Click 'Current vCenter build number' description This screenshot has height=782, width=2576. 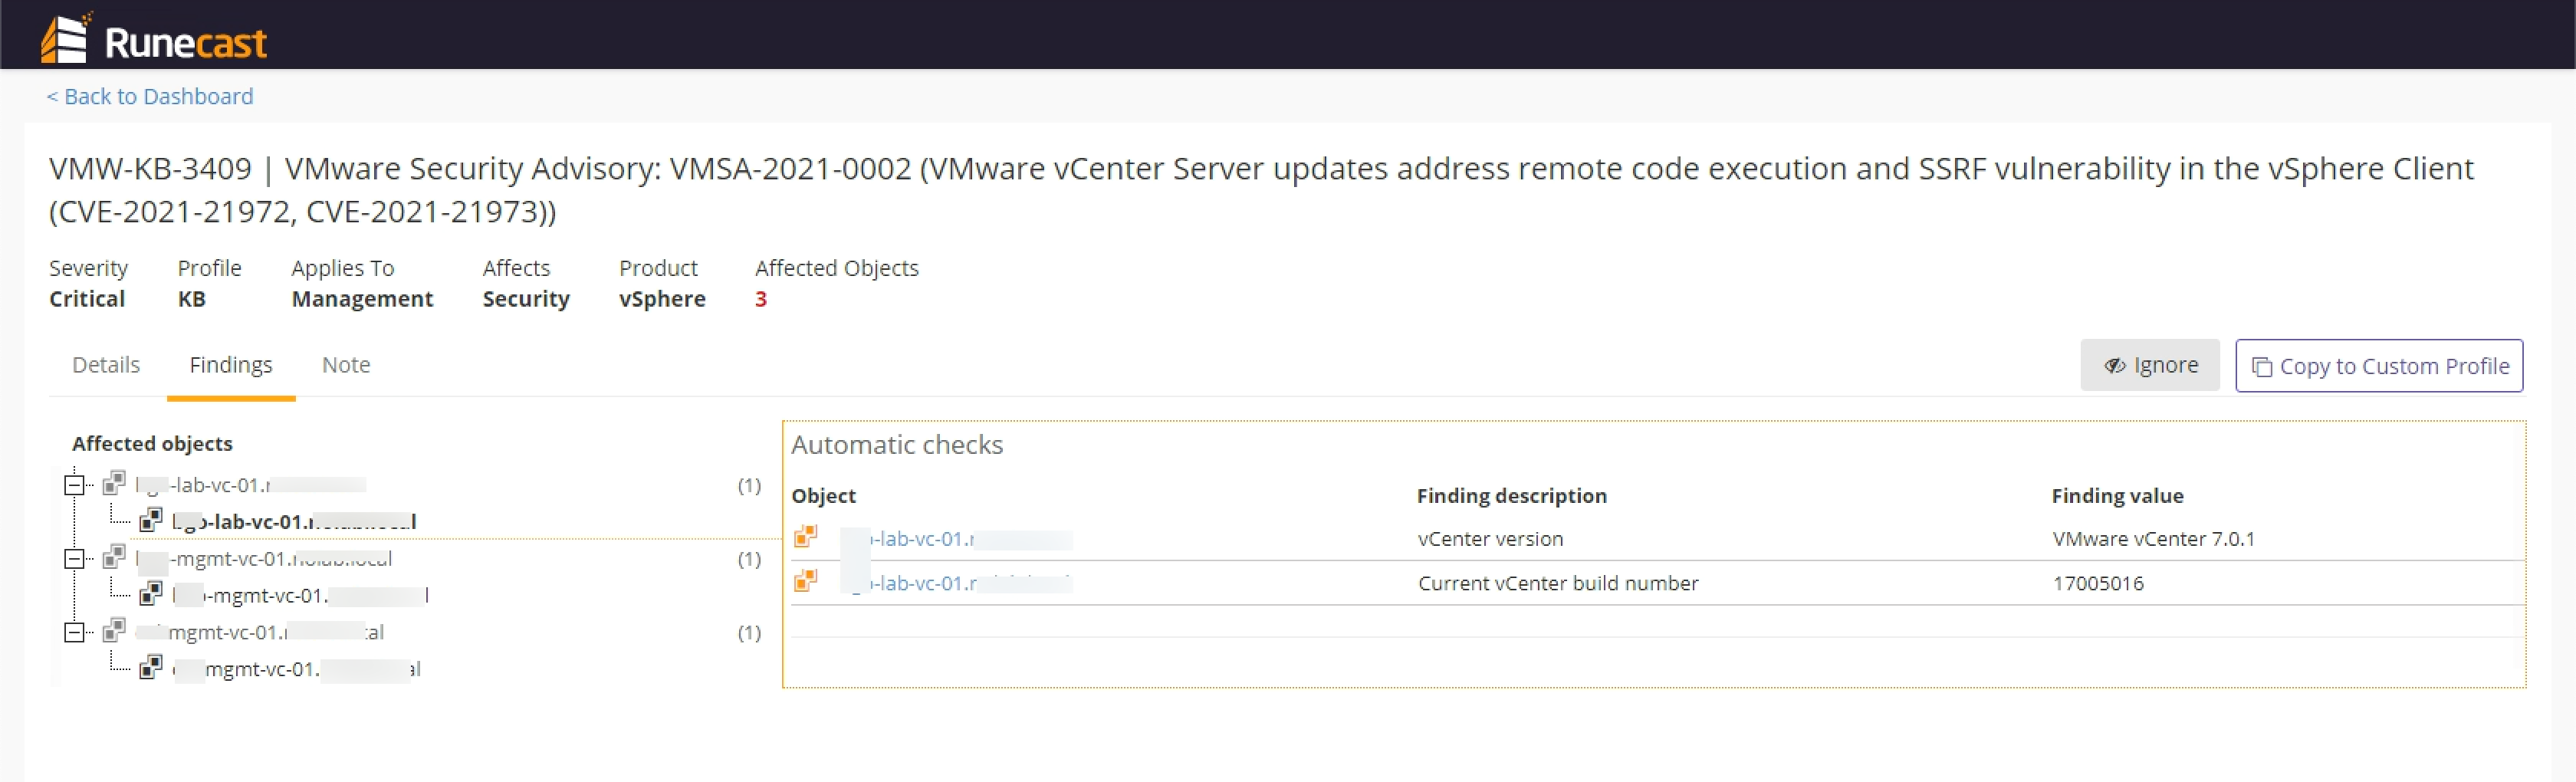pyautogui.click(x=1558, y=583)
